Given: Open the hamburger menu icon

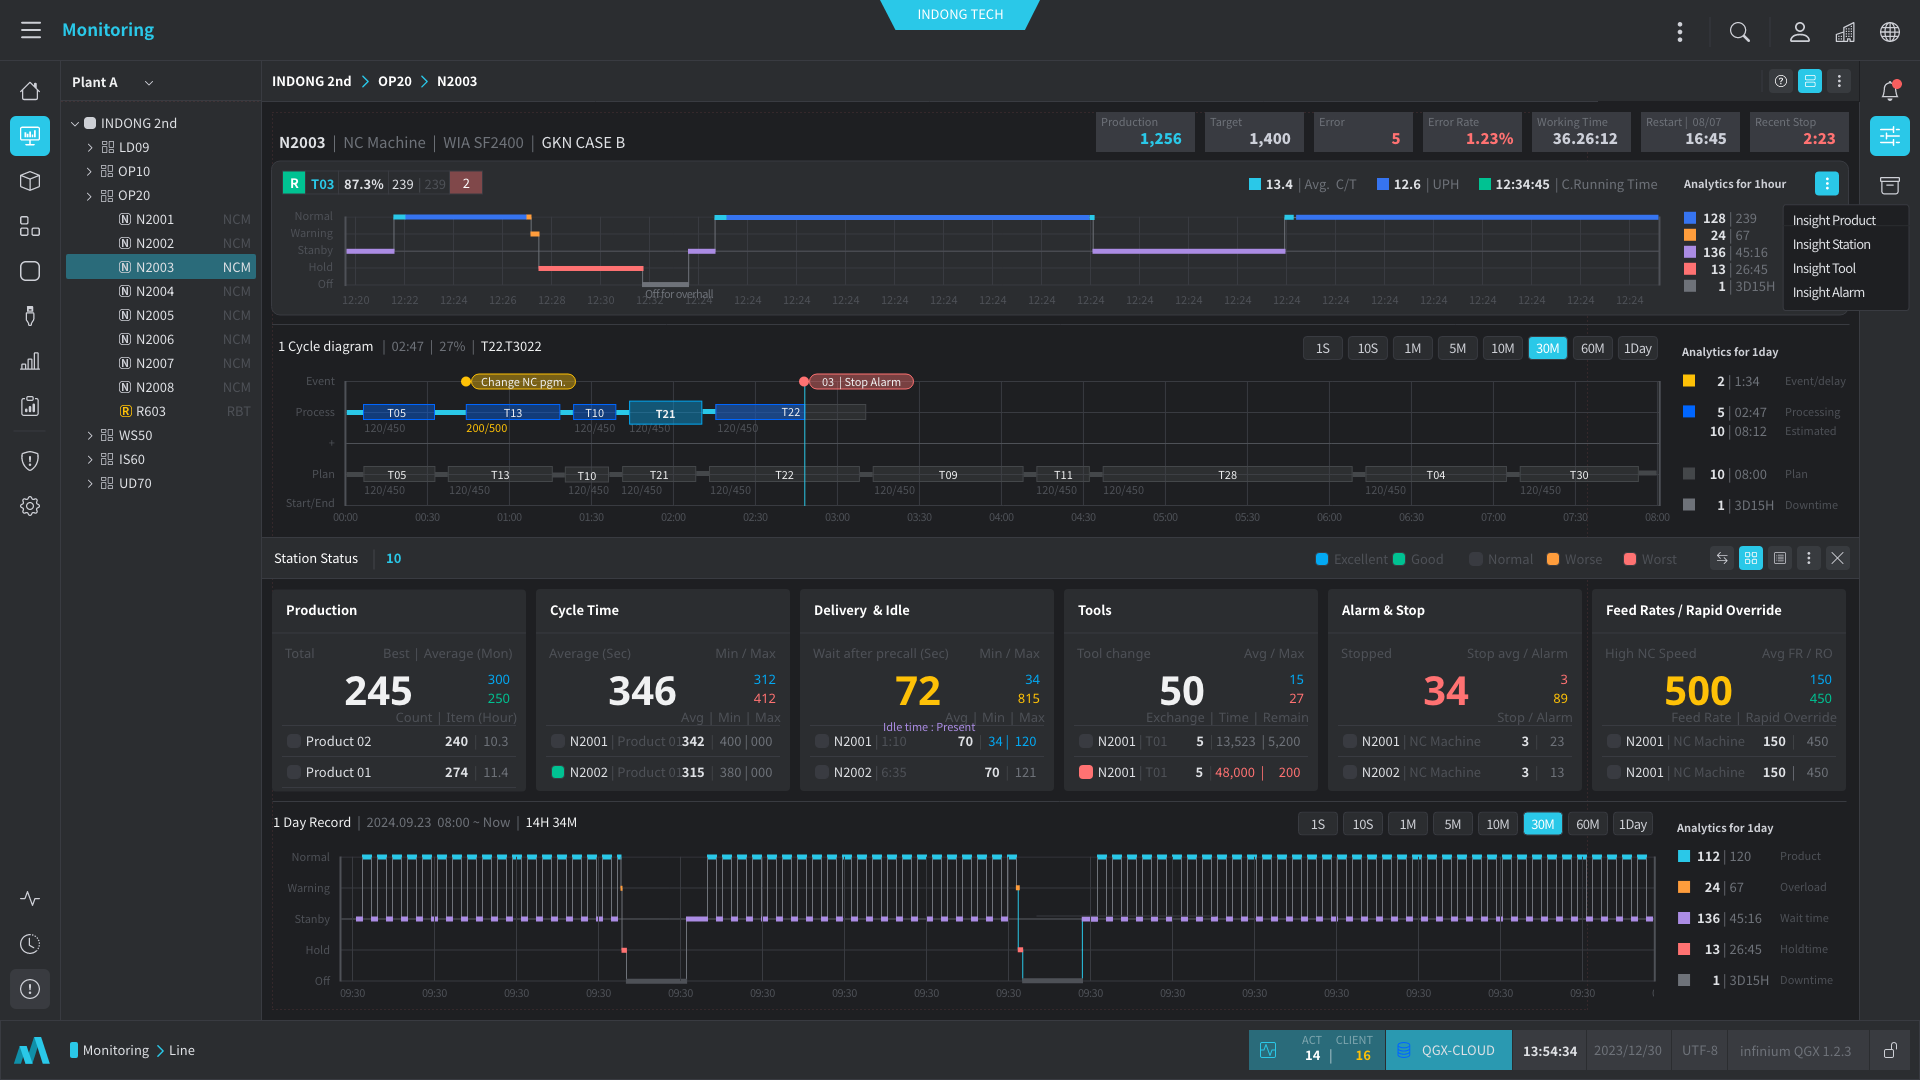Looking at the screenshot, I should tap(31, 30).
